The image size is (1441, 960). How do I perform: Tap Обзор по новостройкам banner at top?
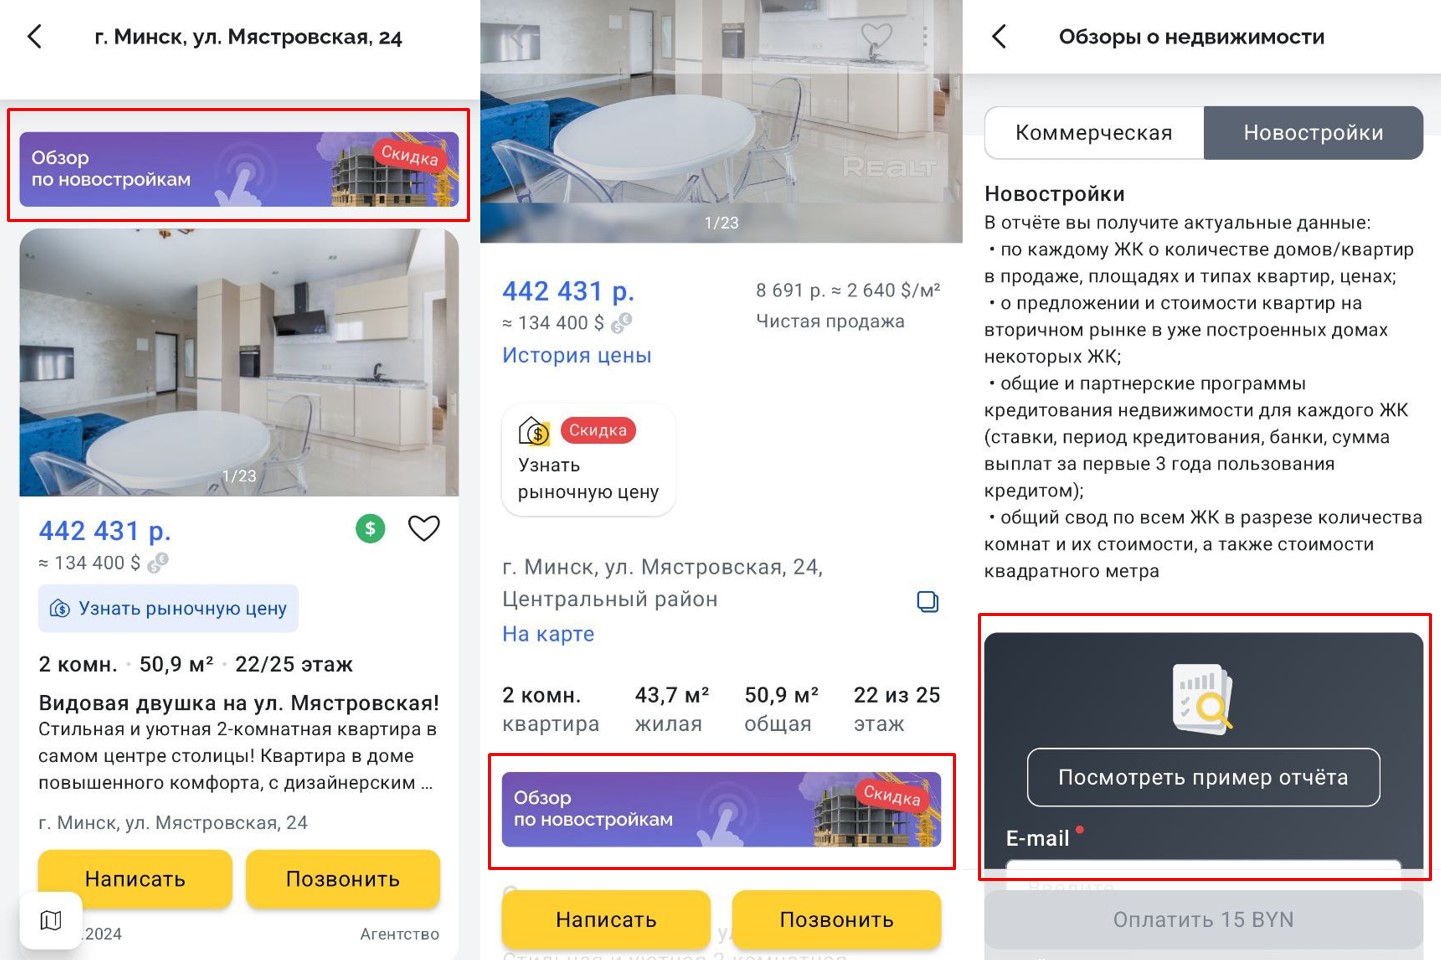239,169
